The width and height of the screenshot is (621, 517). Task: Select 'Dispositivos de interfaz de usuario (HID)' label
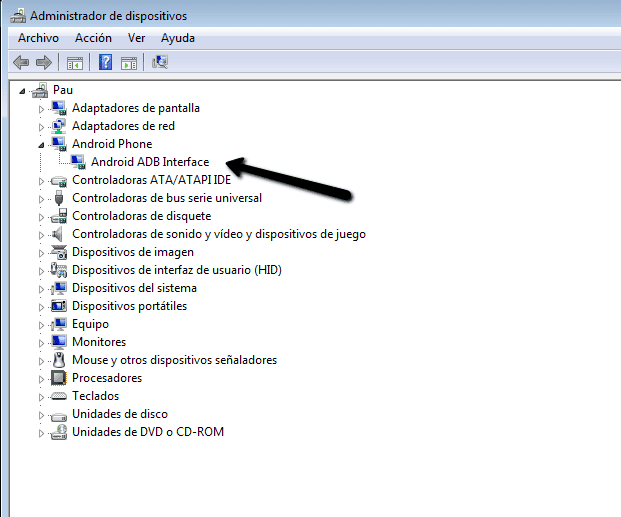[x=177, y=270]
